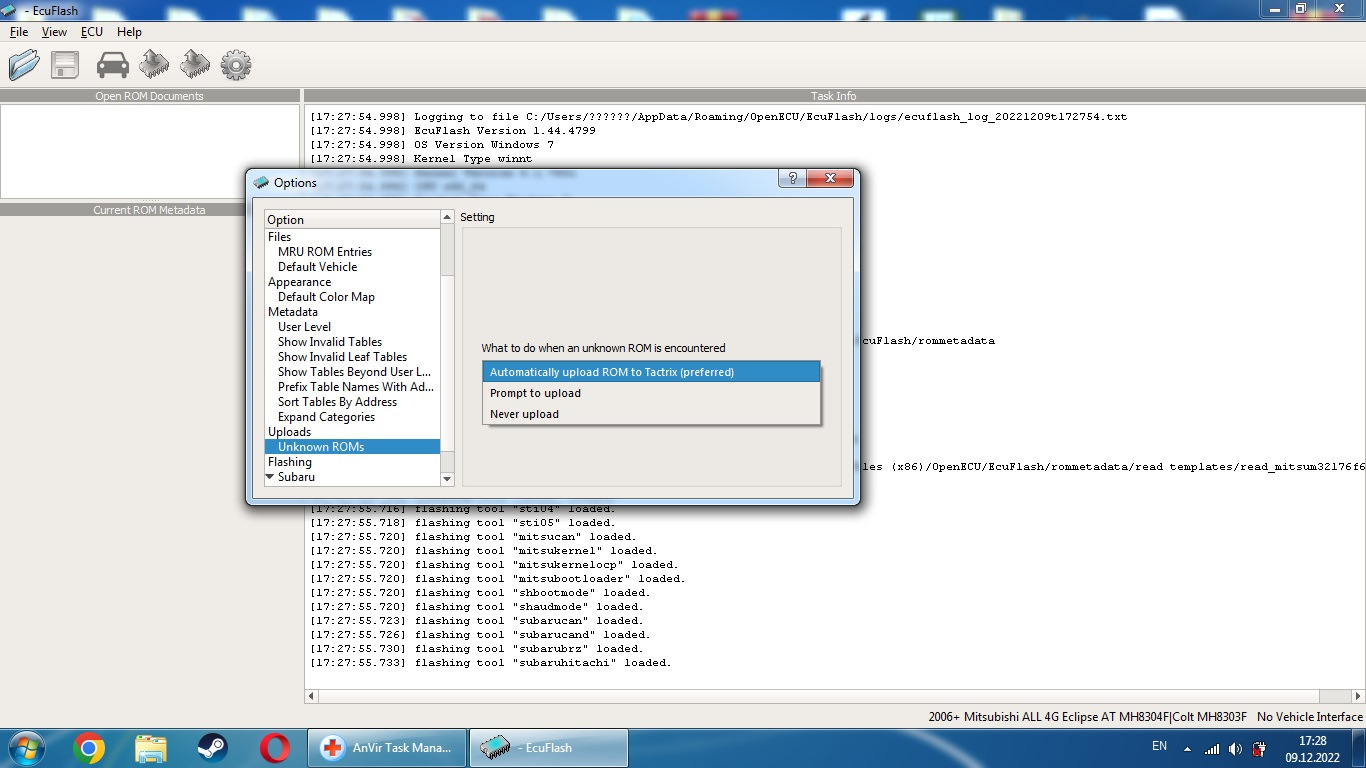Select Show Invalid Tables option
Viewport: 1366px width, 768px height.
click(x=330, y=342)
